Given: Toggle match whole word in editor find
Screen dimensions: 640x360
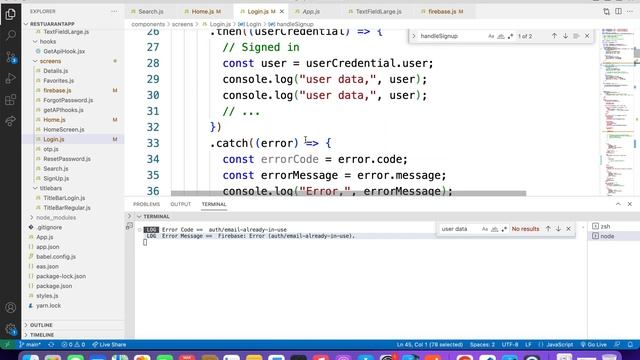Looking at the screenshot, I should tap(501, 36).
